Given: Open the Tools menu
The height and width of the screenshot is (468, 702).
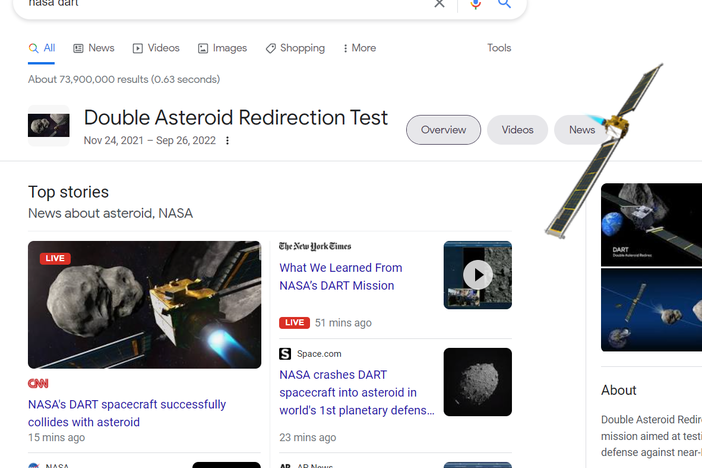Looking at the screenshot, I should tap(499, 48).
